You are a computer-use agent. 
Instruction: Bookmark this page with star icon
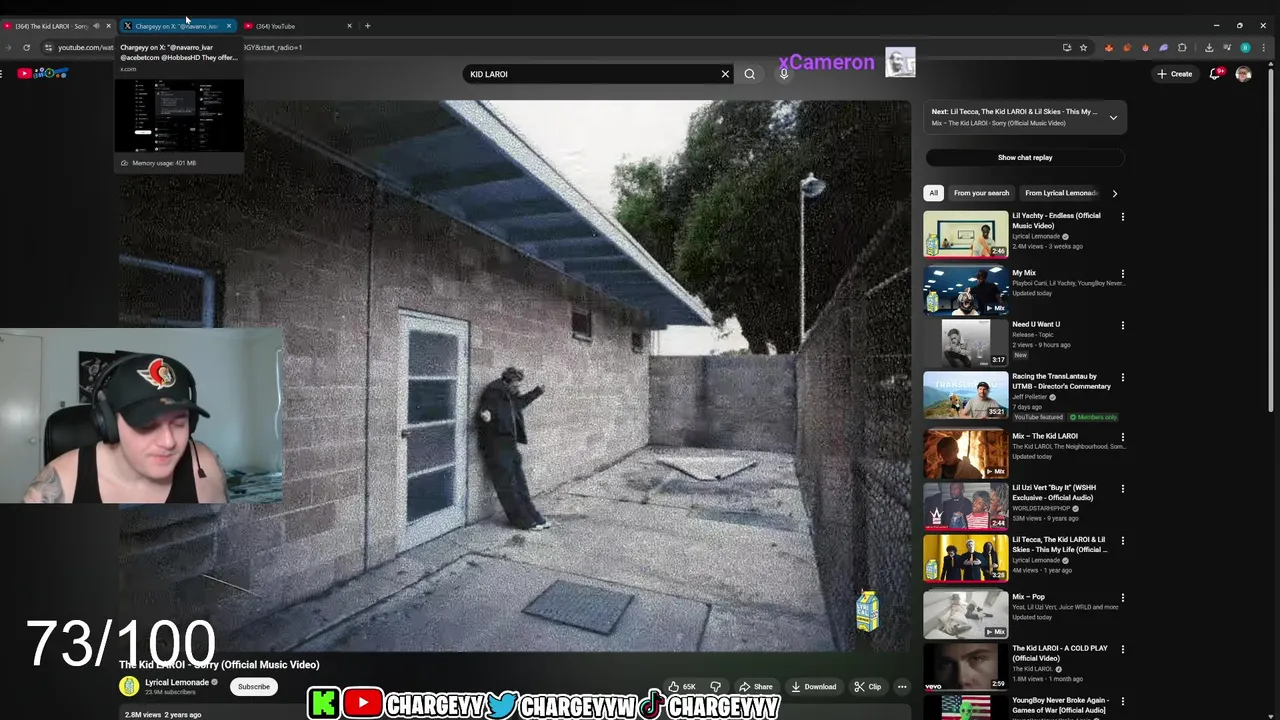point(1083,47)
